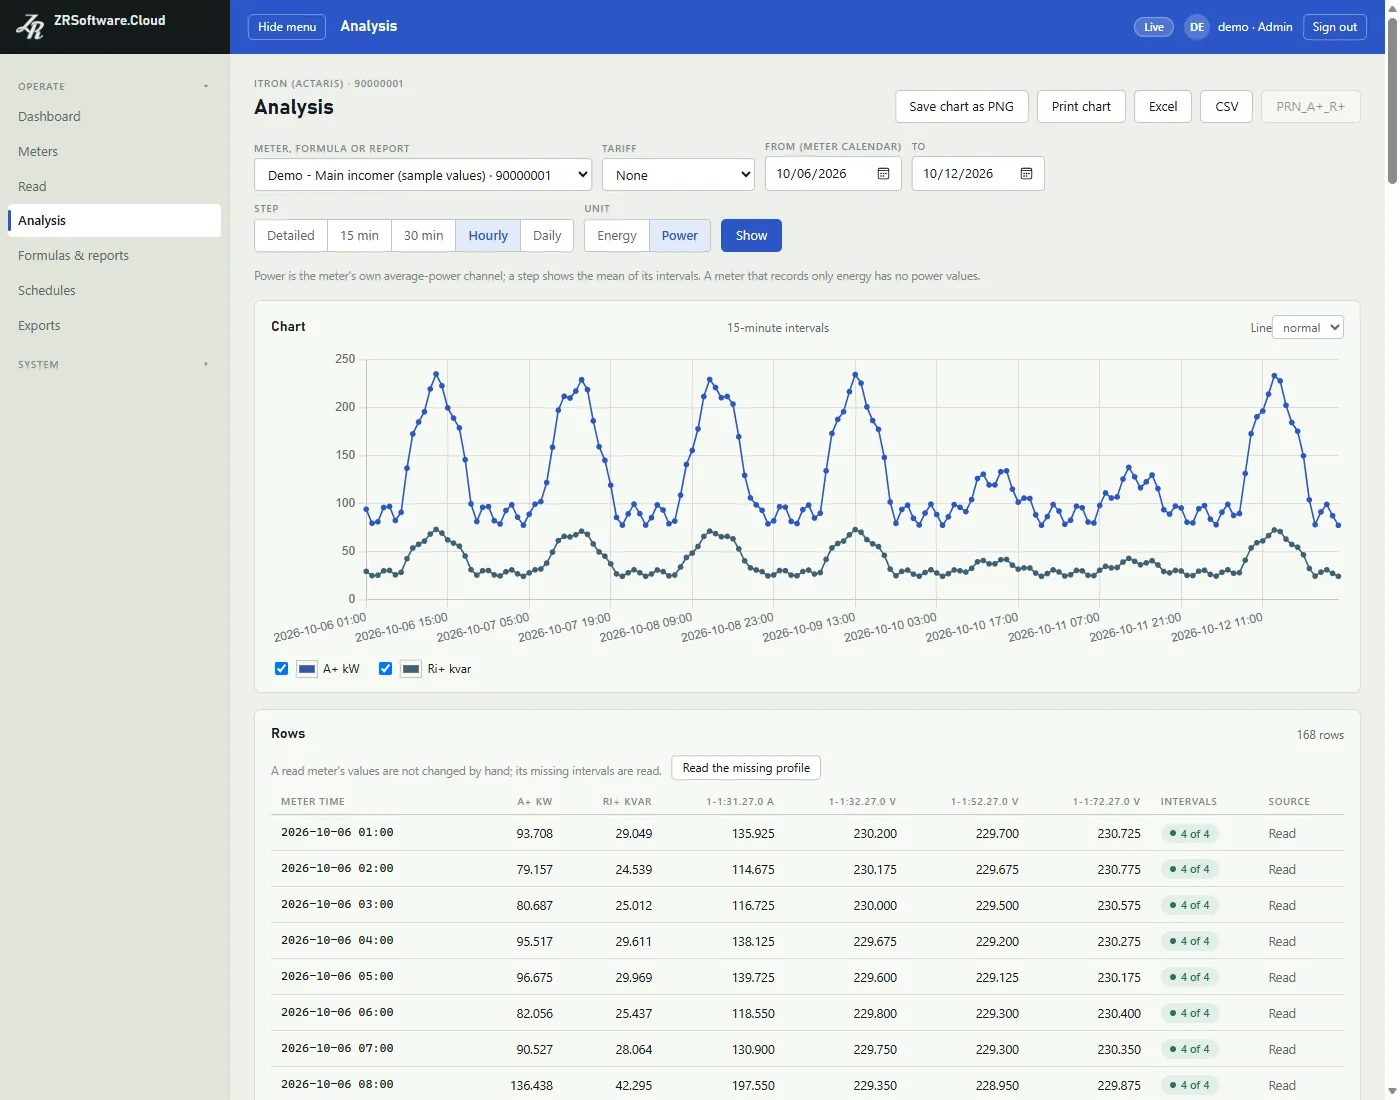The image size is (1400, 1100).
Task: Click the value 136.438 in the table
Action: (532, 1086)
